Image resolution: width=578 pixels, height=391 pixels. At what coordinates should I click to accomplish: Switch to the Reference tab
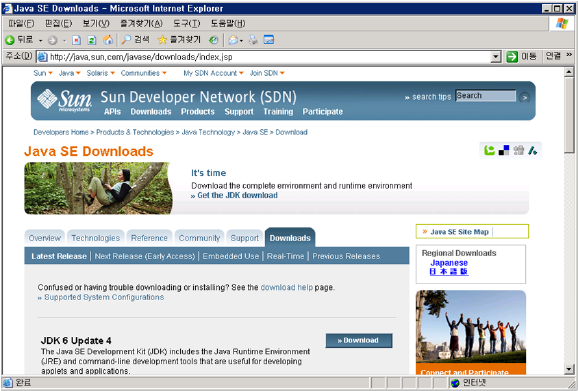149,238
